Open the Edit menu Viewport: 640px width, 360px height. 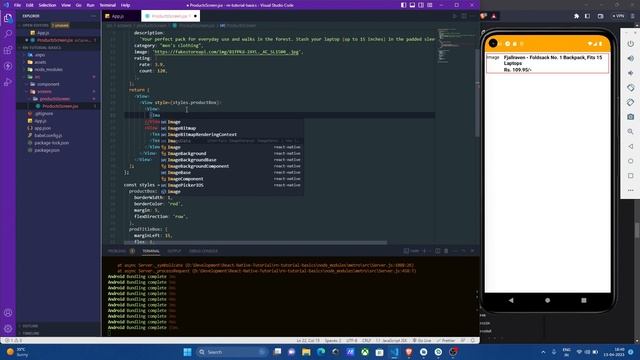click(30, 5)
